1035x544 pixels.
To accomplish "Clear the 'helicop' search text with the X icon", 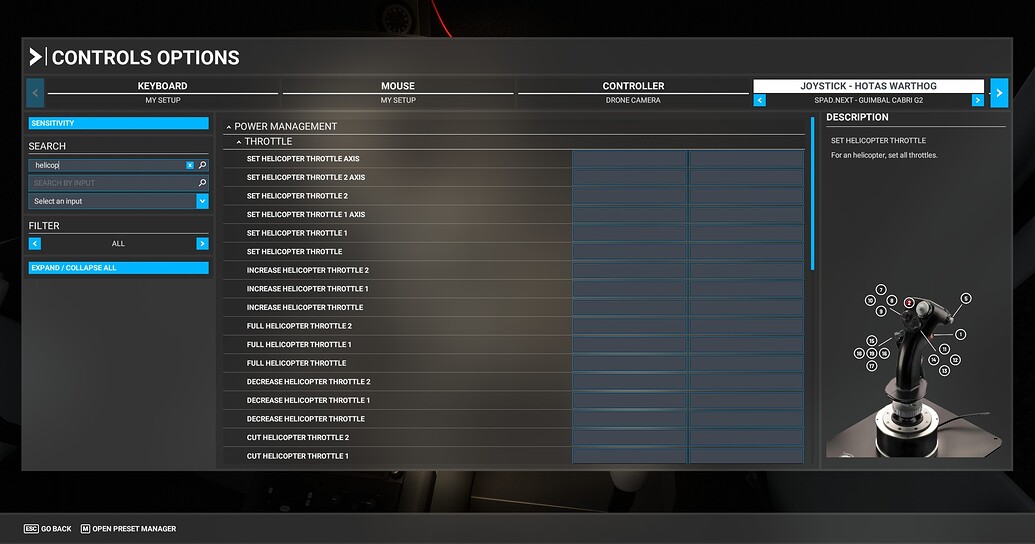I will (190, 165).
